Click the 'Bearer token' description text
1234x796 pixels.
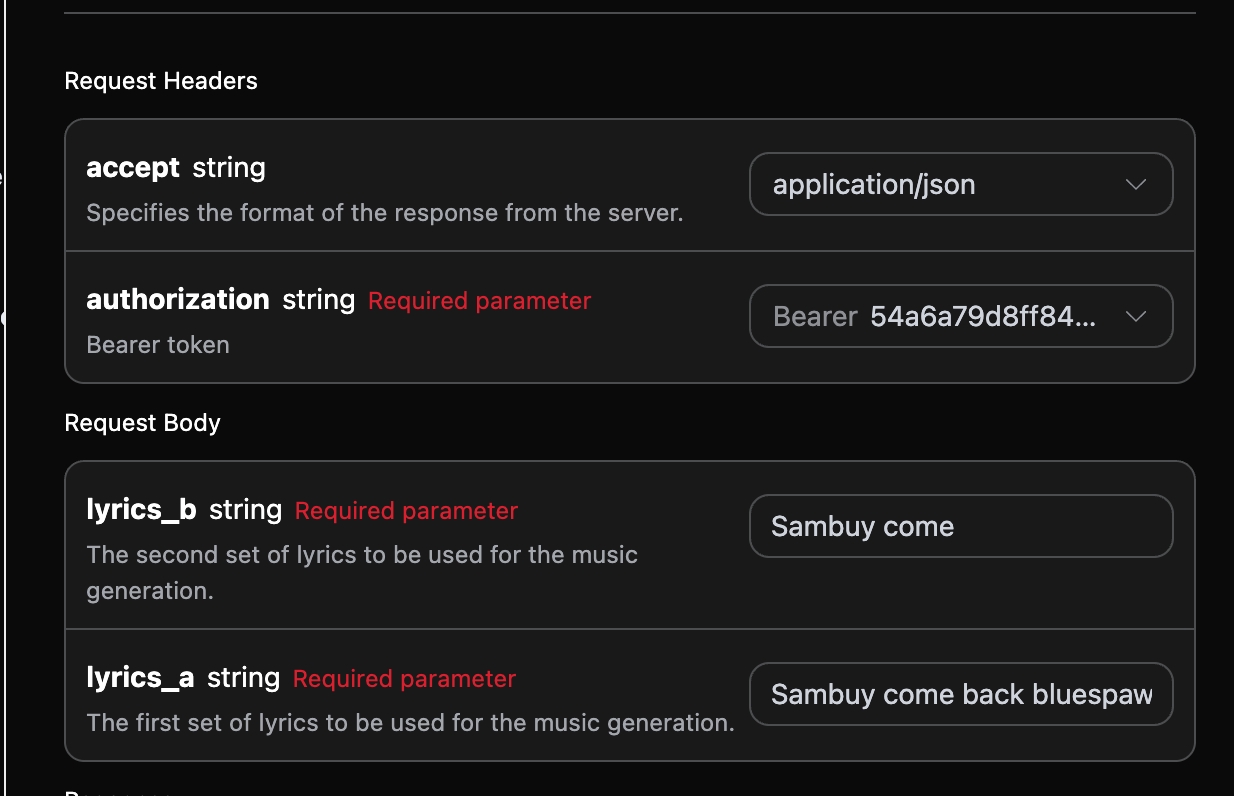(x=158, y=345)
